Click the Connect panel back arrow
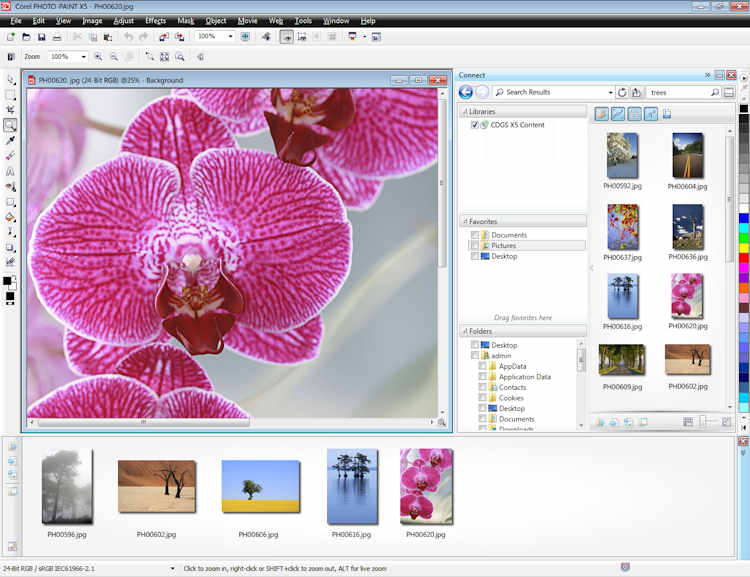The image size is (750, 577). click(x=466, y=92)
